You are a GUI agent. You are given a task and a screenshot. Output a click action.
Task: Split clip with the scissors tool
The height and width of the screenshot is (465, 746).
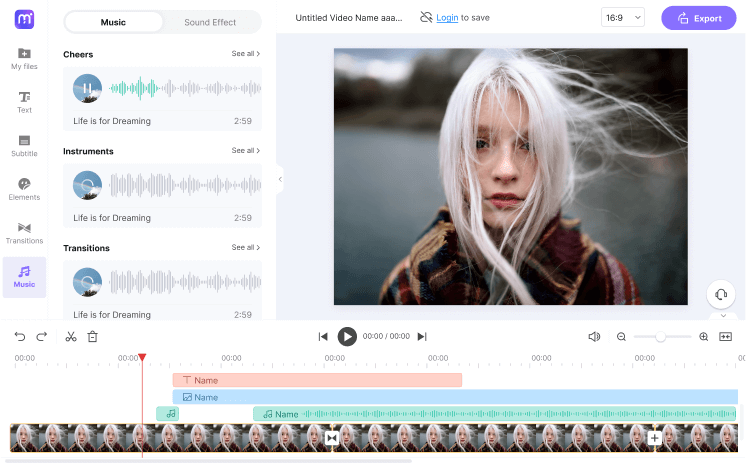[x=71, y=337]
